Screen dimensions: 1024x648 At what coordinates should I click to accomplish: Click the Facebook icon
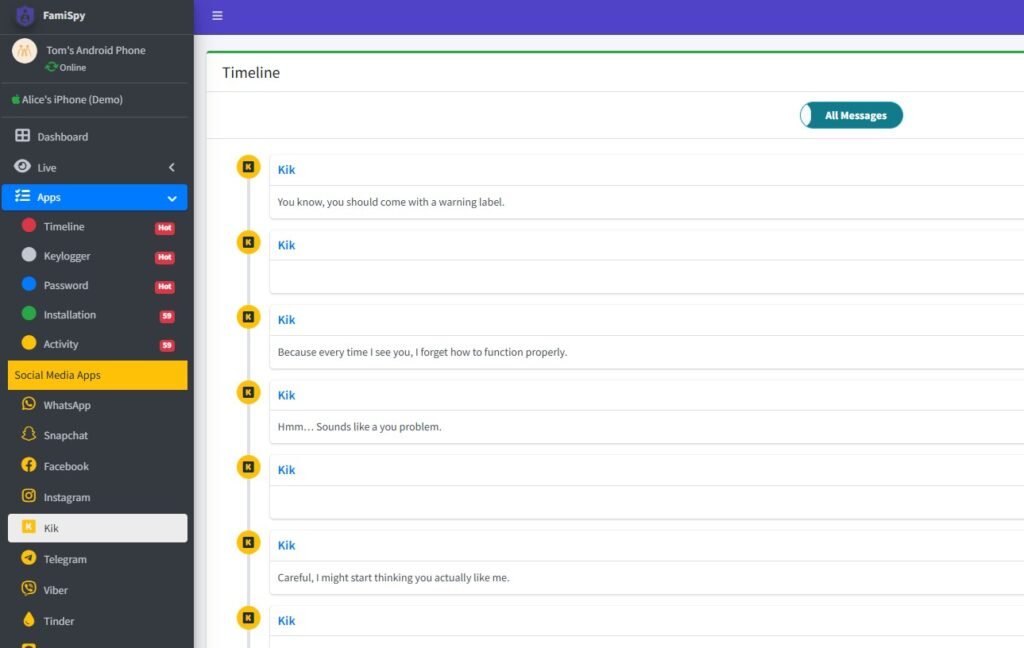click(x=29, y=464)
